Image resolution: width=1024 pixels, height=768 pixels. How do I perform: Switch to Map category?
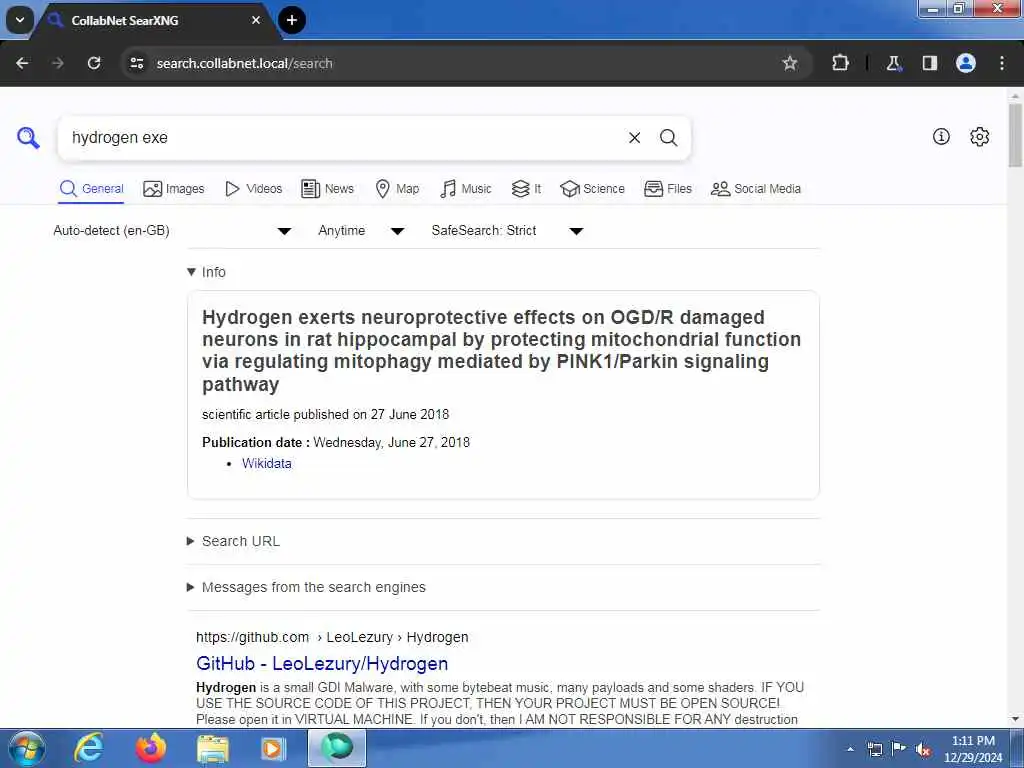[x=397, y=189]
